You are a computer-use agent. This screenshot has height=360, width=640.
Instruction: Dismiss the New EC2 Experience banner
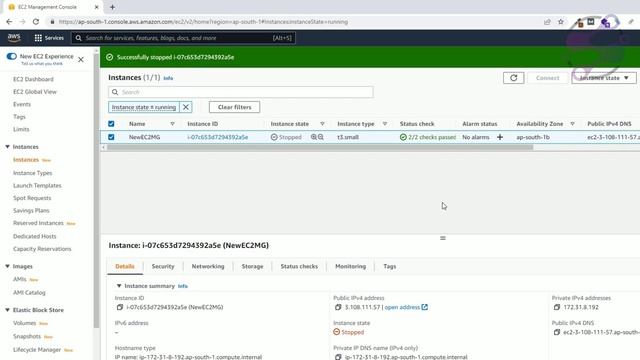pos(81,60)
